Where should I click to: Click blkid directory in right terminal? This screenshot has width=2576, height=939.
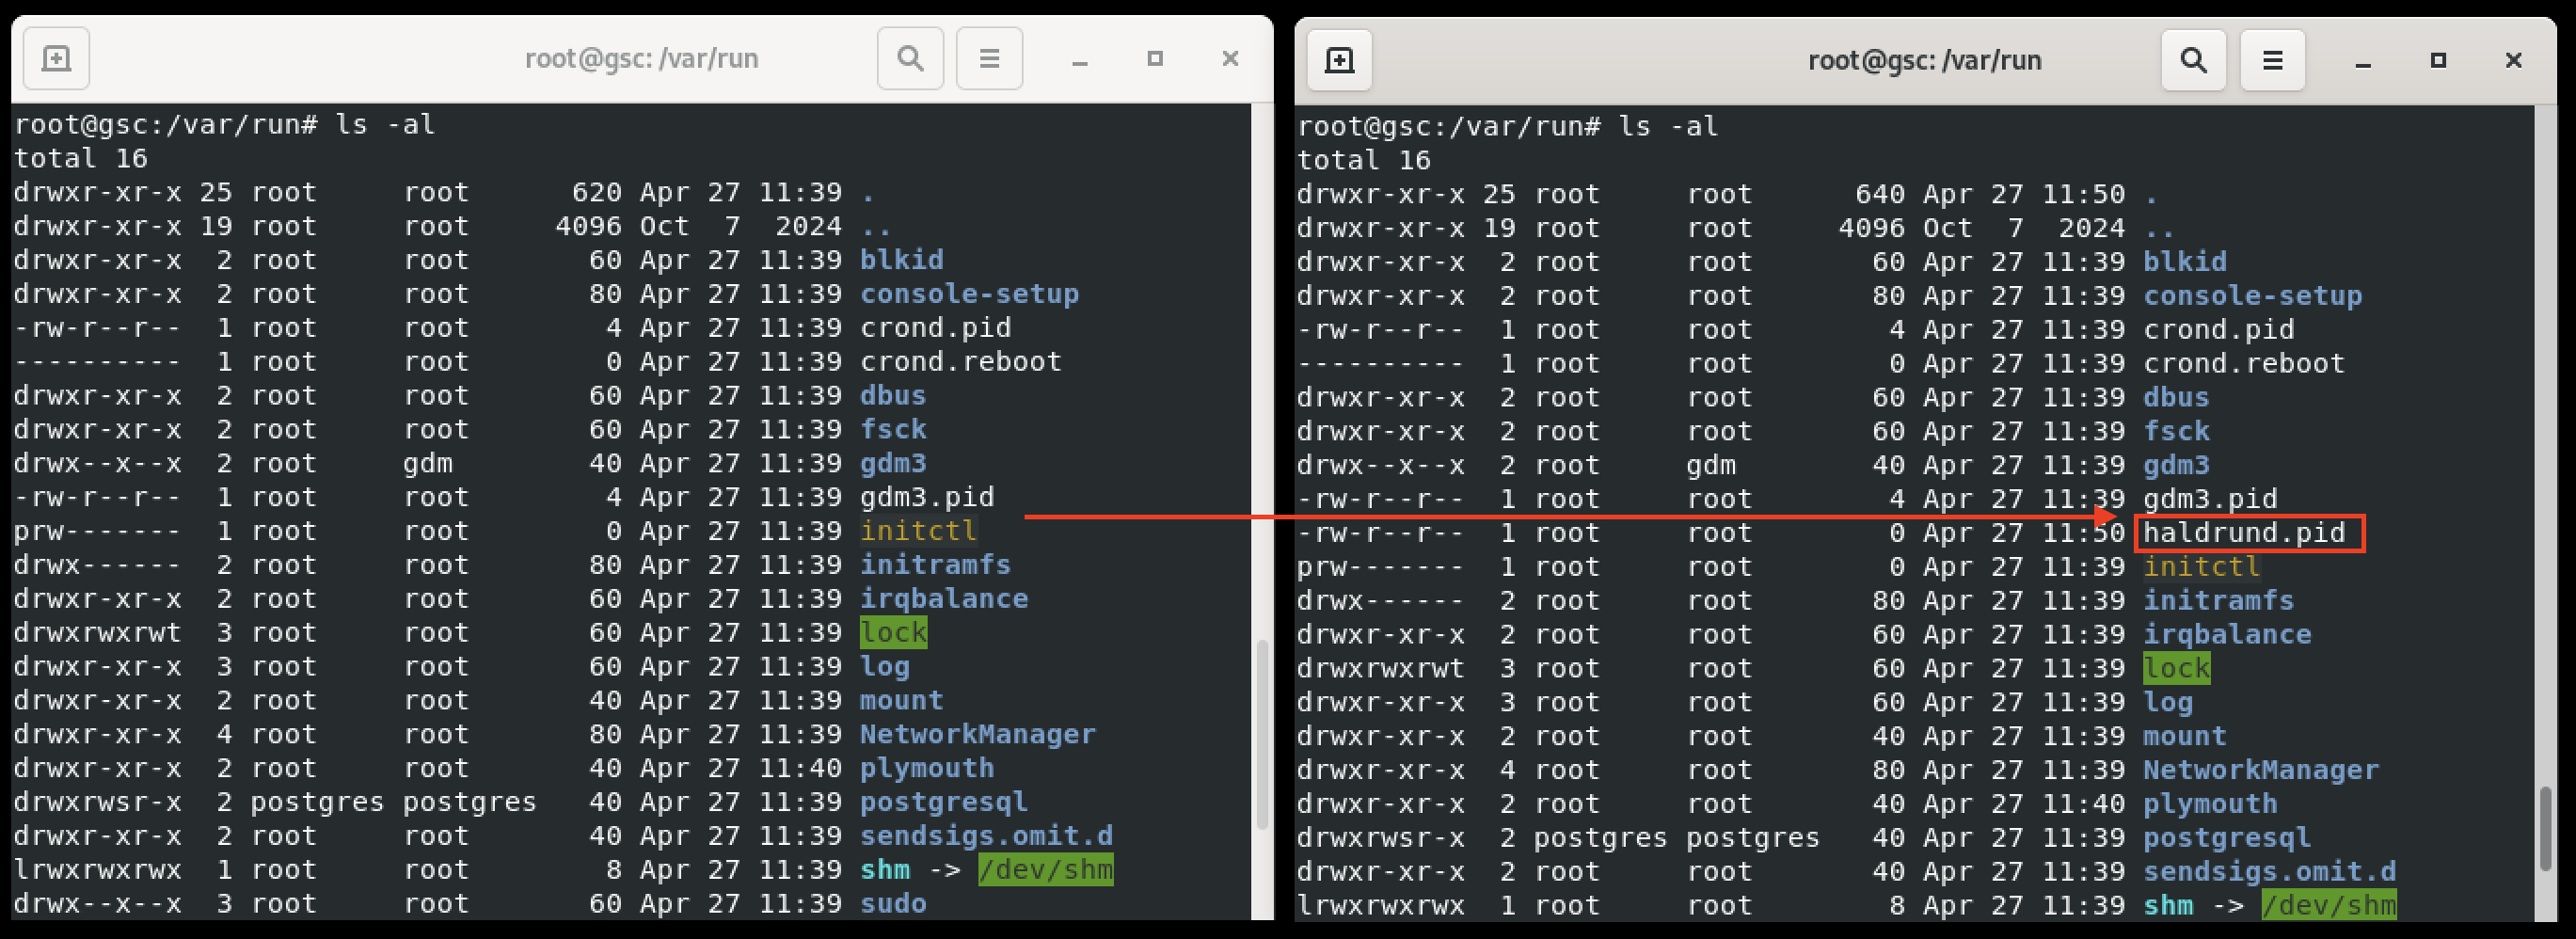pos(2184,262)
